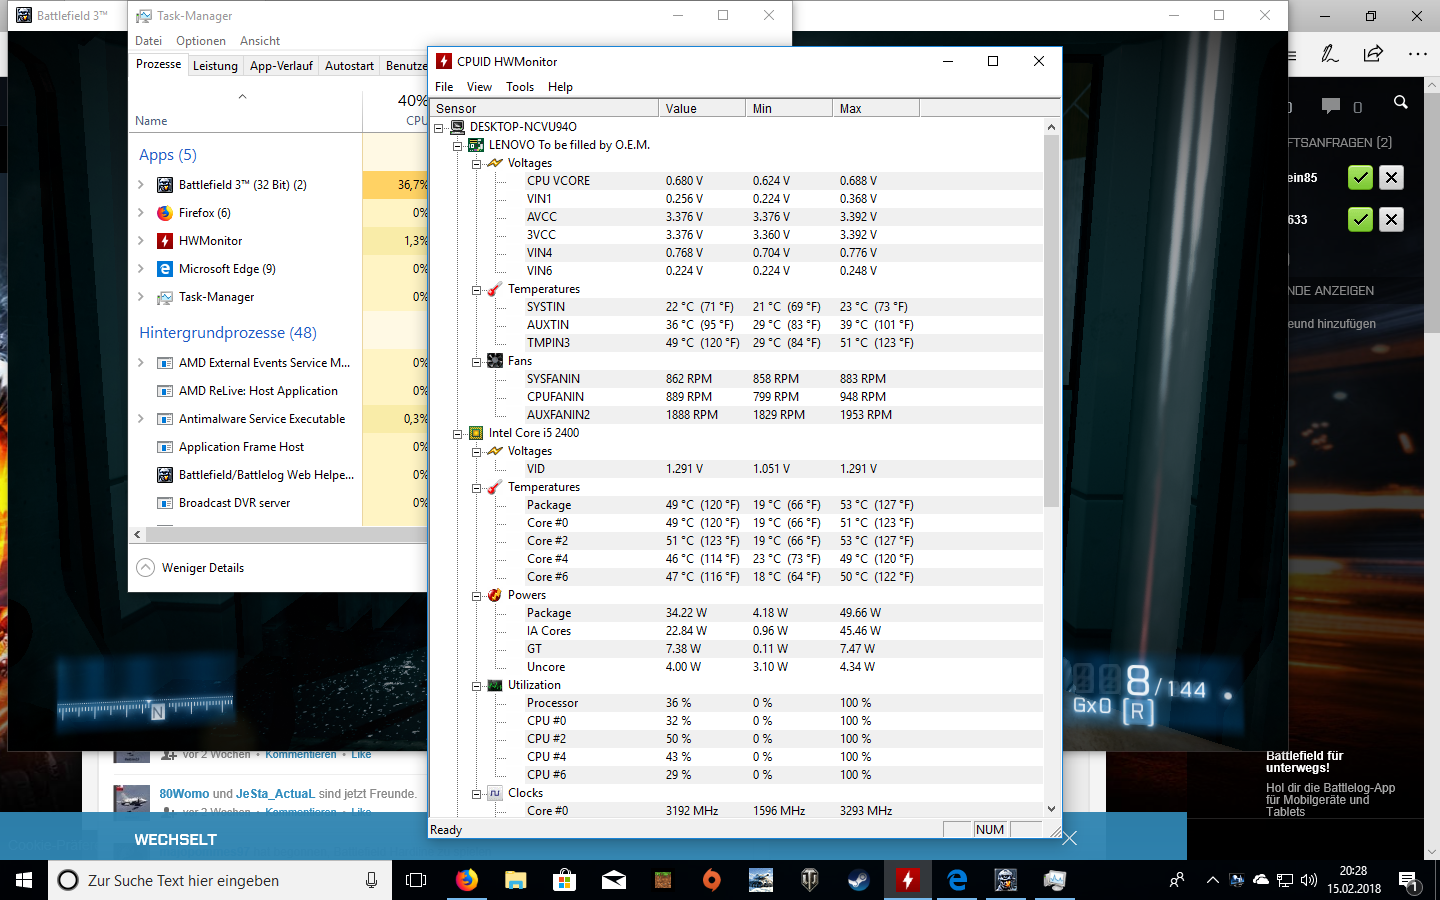Click the taskbar search text field

220,880
